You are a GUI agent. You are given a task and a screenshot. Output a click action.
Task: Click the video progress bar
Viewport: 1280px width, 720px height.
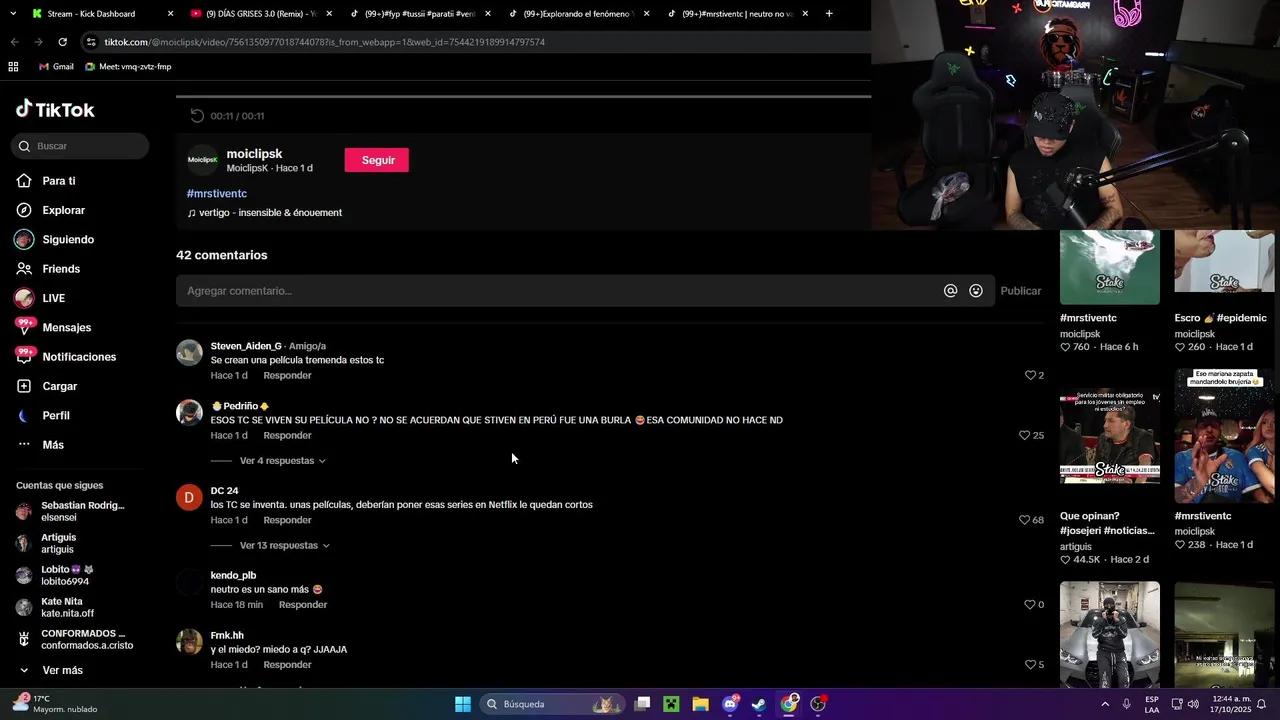click(x=523, y=97)
